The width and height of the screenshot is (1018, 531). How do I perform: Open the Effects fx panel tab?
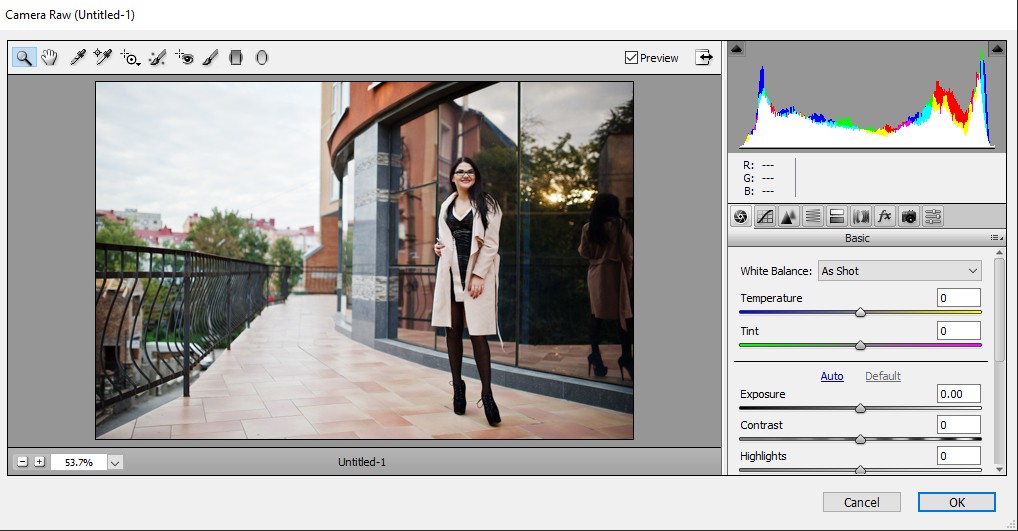click(885, 216)
